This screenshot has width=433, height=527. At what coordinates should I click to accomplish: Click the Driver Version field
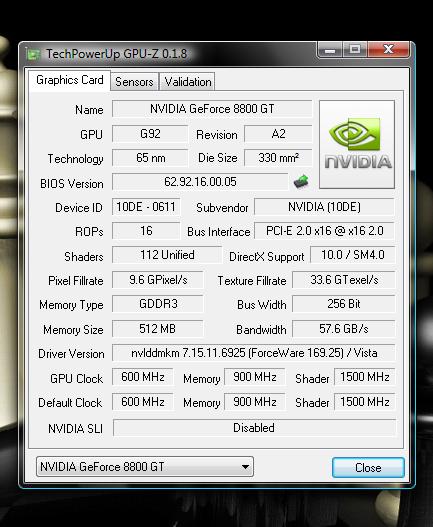point(254,353)
